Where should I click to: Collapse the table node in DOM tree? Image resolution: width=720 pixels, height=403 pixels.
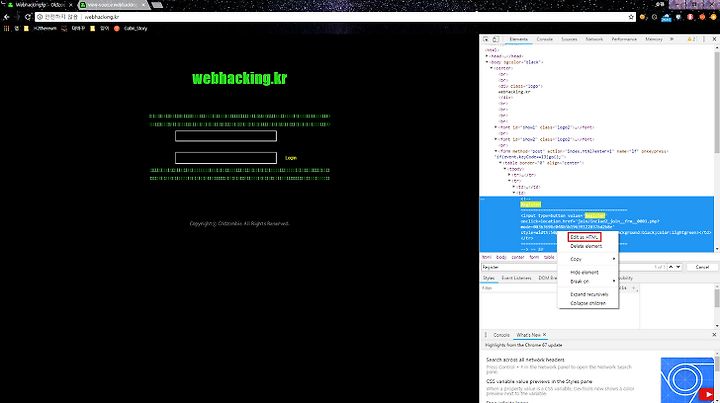click(501, 163)
